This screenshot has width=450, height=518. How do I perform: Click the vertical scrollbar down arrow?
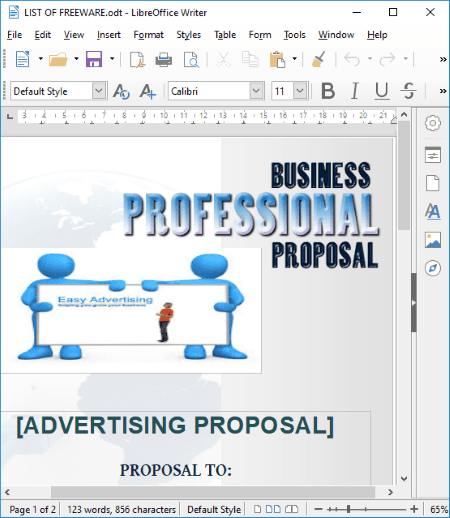[404, 479]
